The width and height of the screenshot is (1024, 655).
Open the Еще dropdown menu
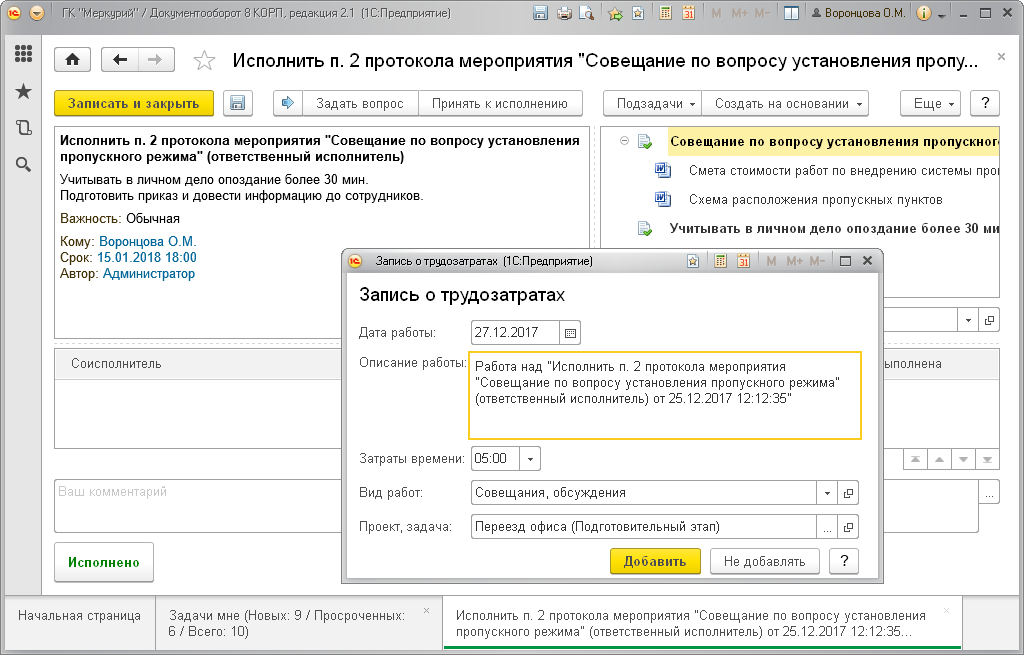click(x=931, y=103)
